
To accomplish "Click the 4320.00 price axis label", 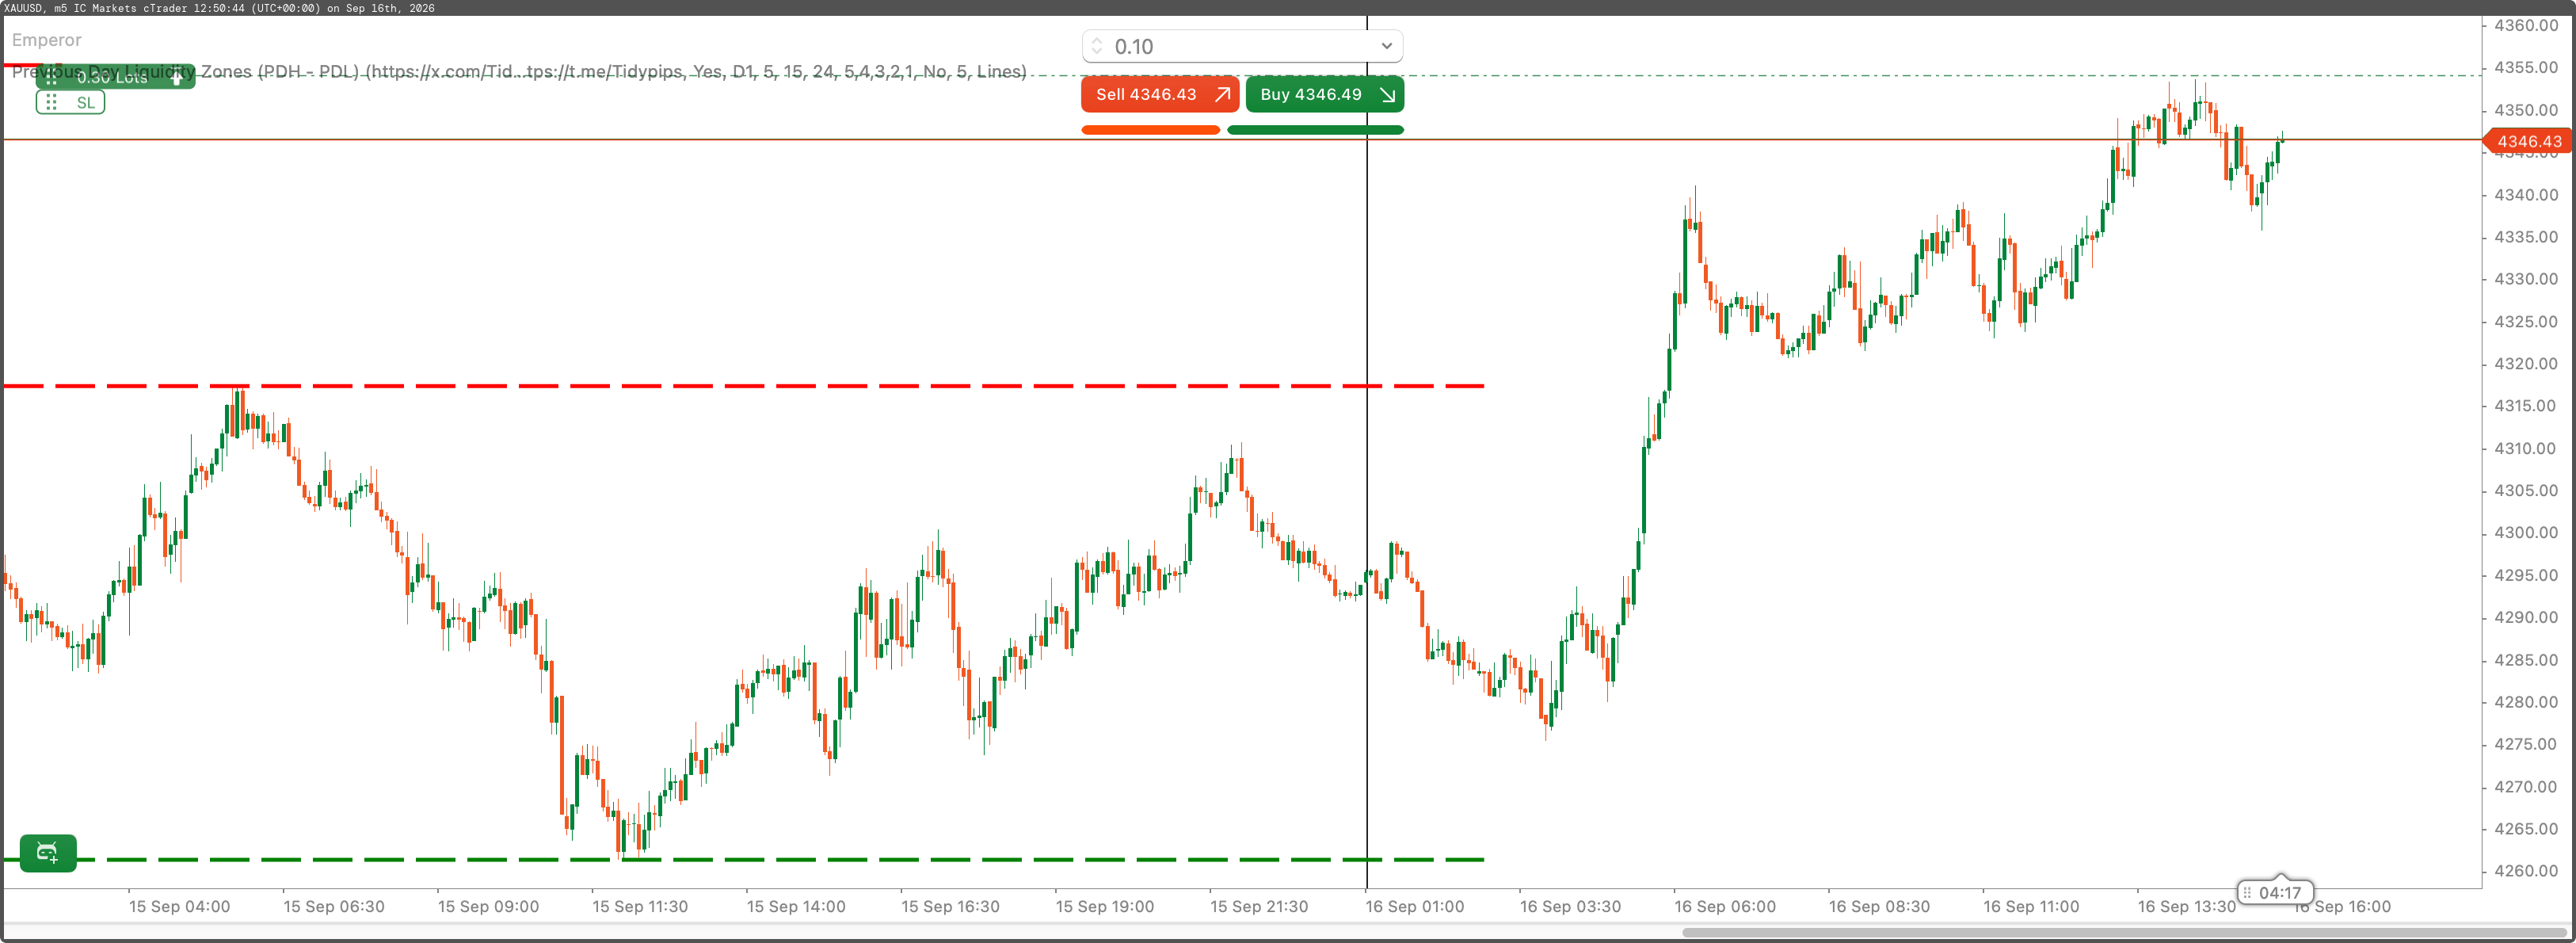I will 2525,364.
